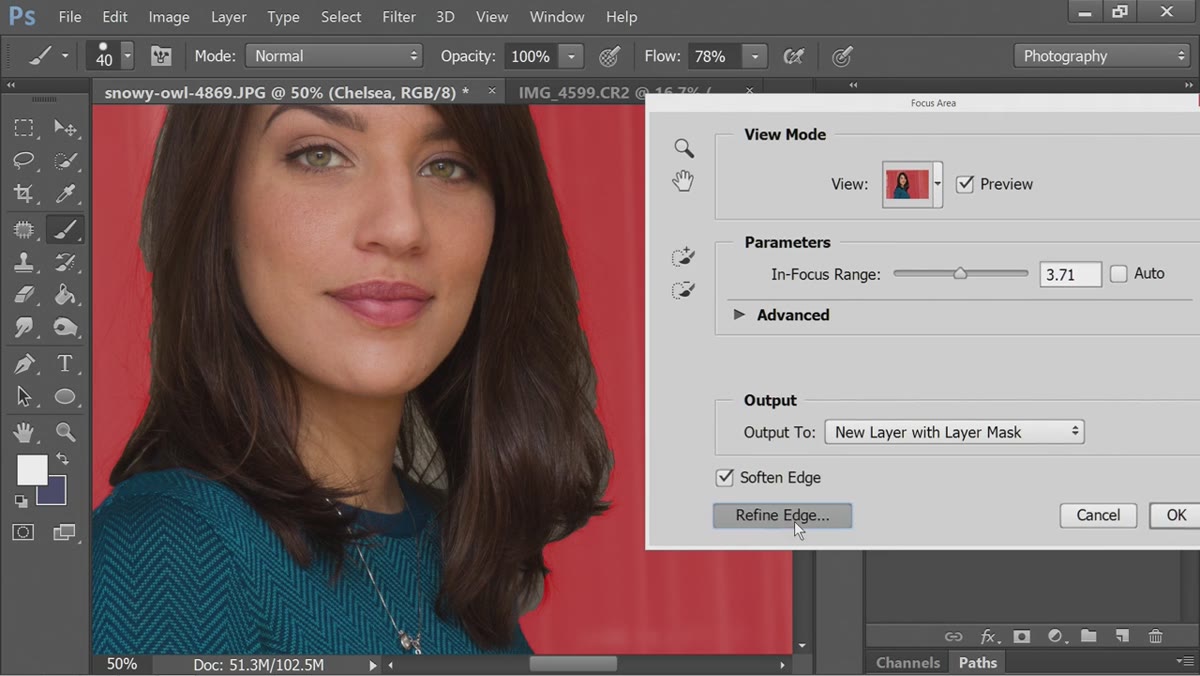The image size is (1200, 676).
Task: Swap foreground and background colors
Action: [x=62, y=458]
